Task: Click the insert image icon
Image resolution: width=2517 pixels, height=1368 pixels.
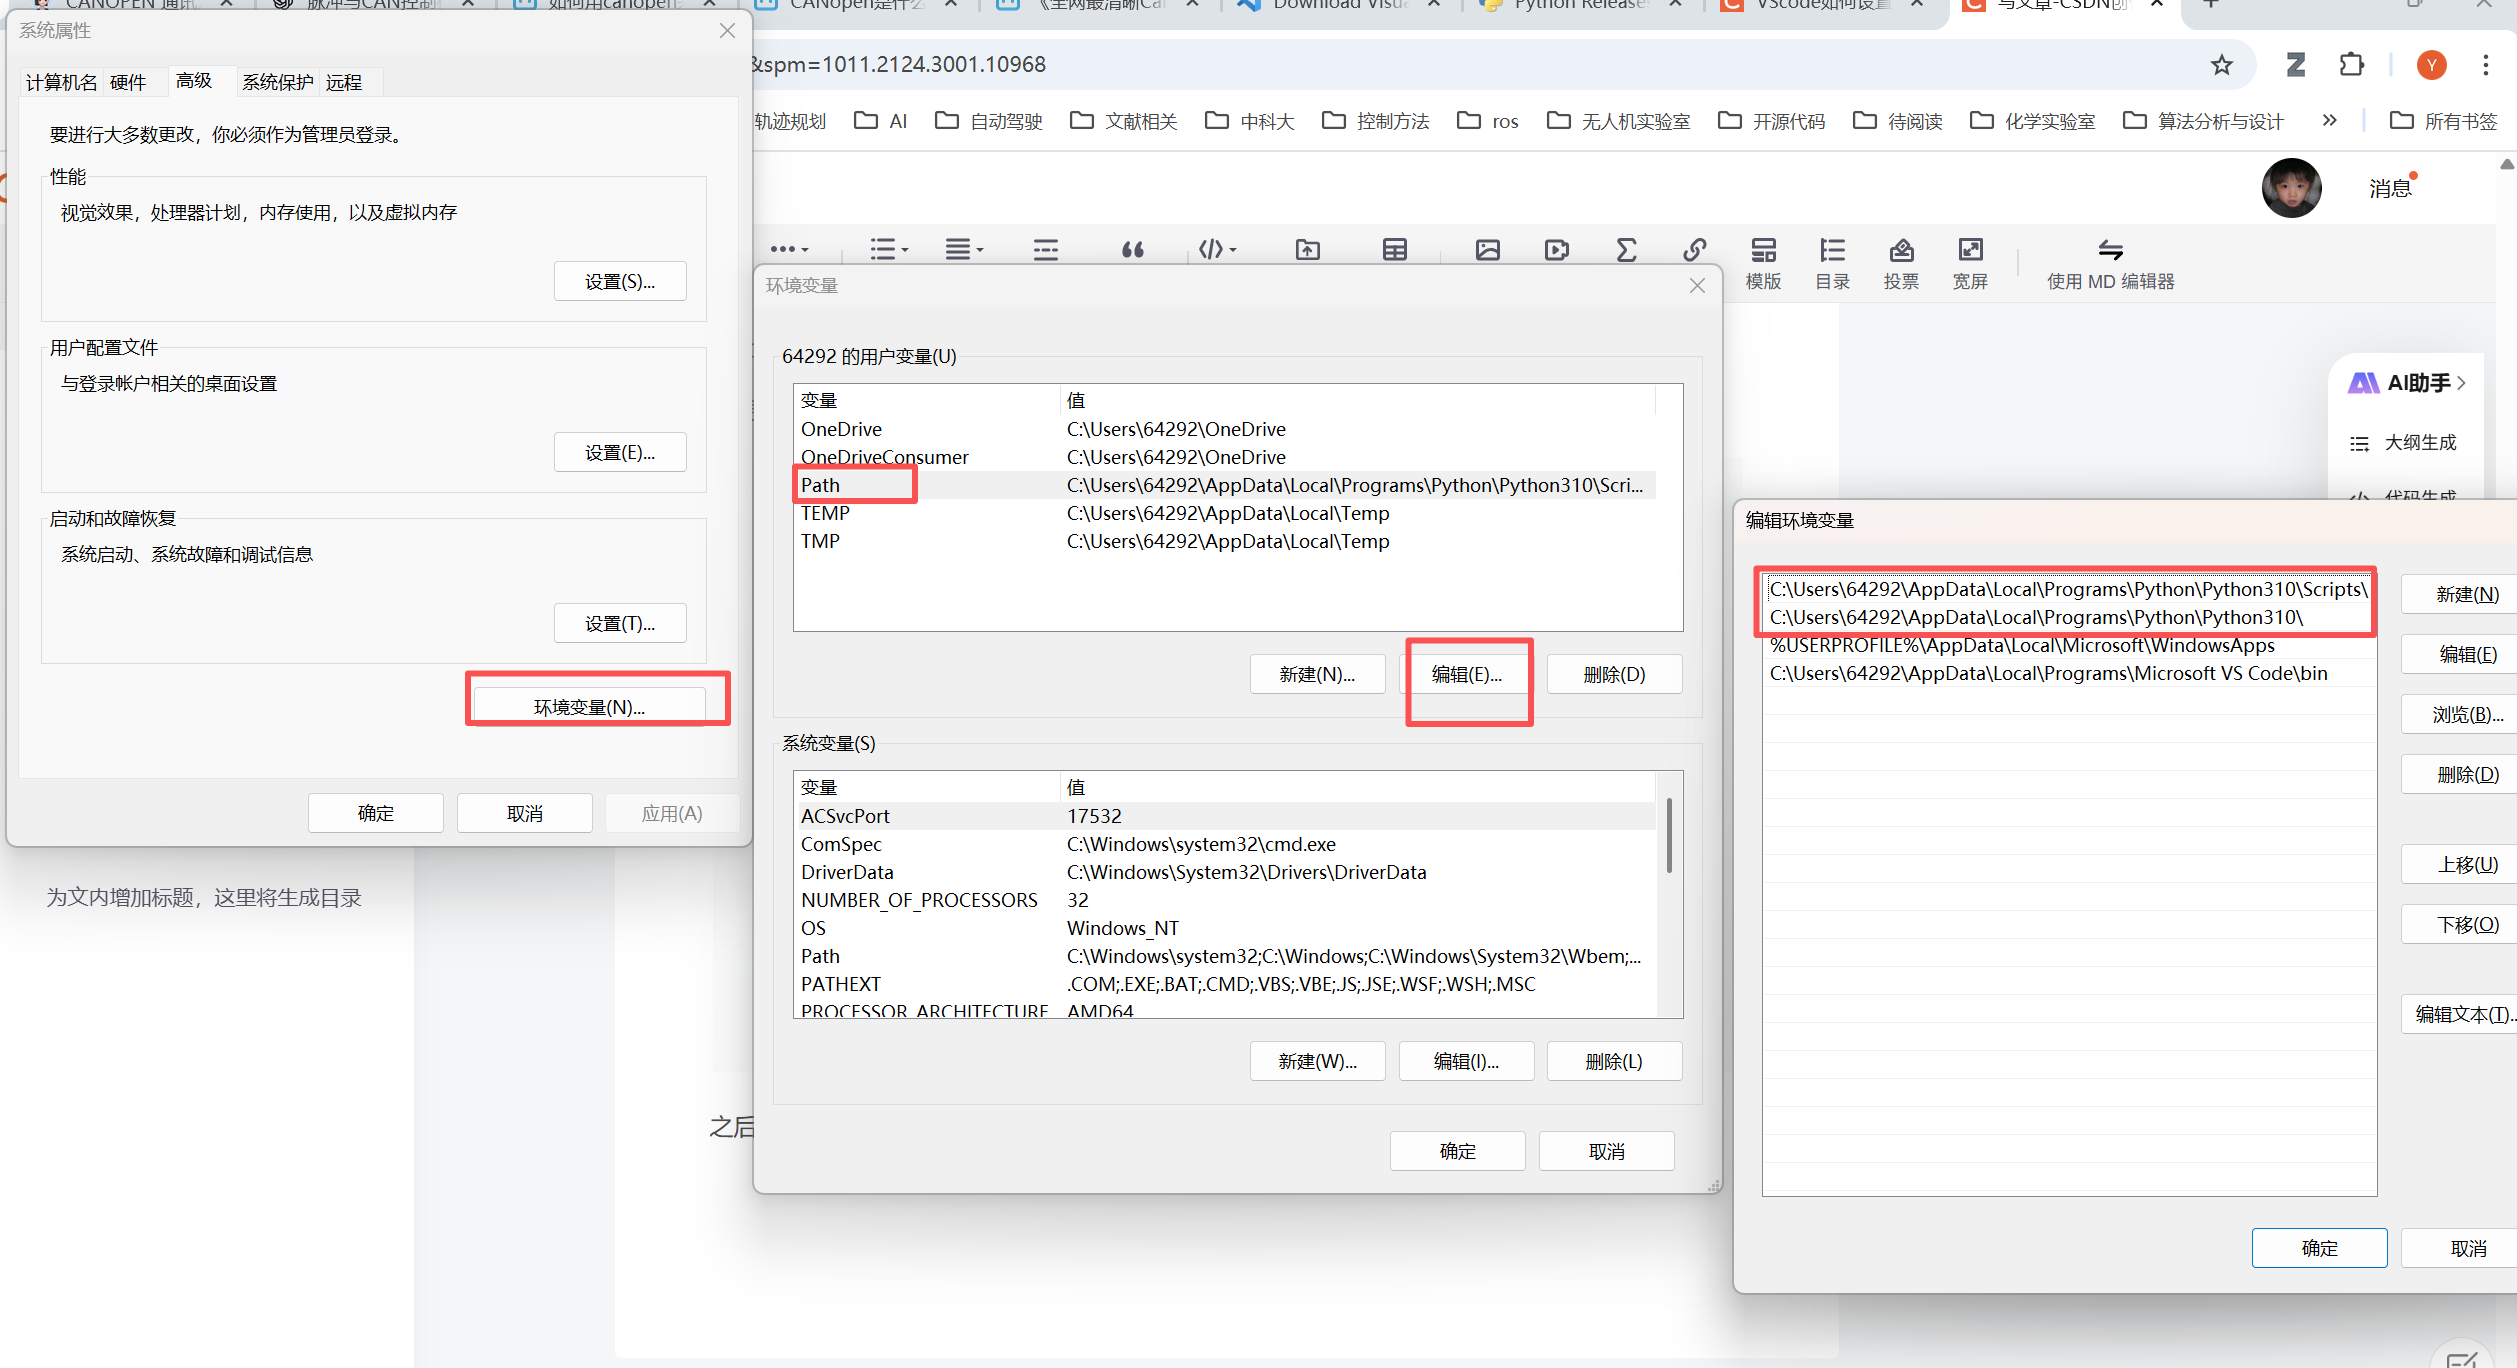Action: 1487,250
